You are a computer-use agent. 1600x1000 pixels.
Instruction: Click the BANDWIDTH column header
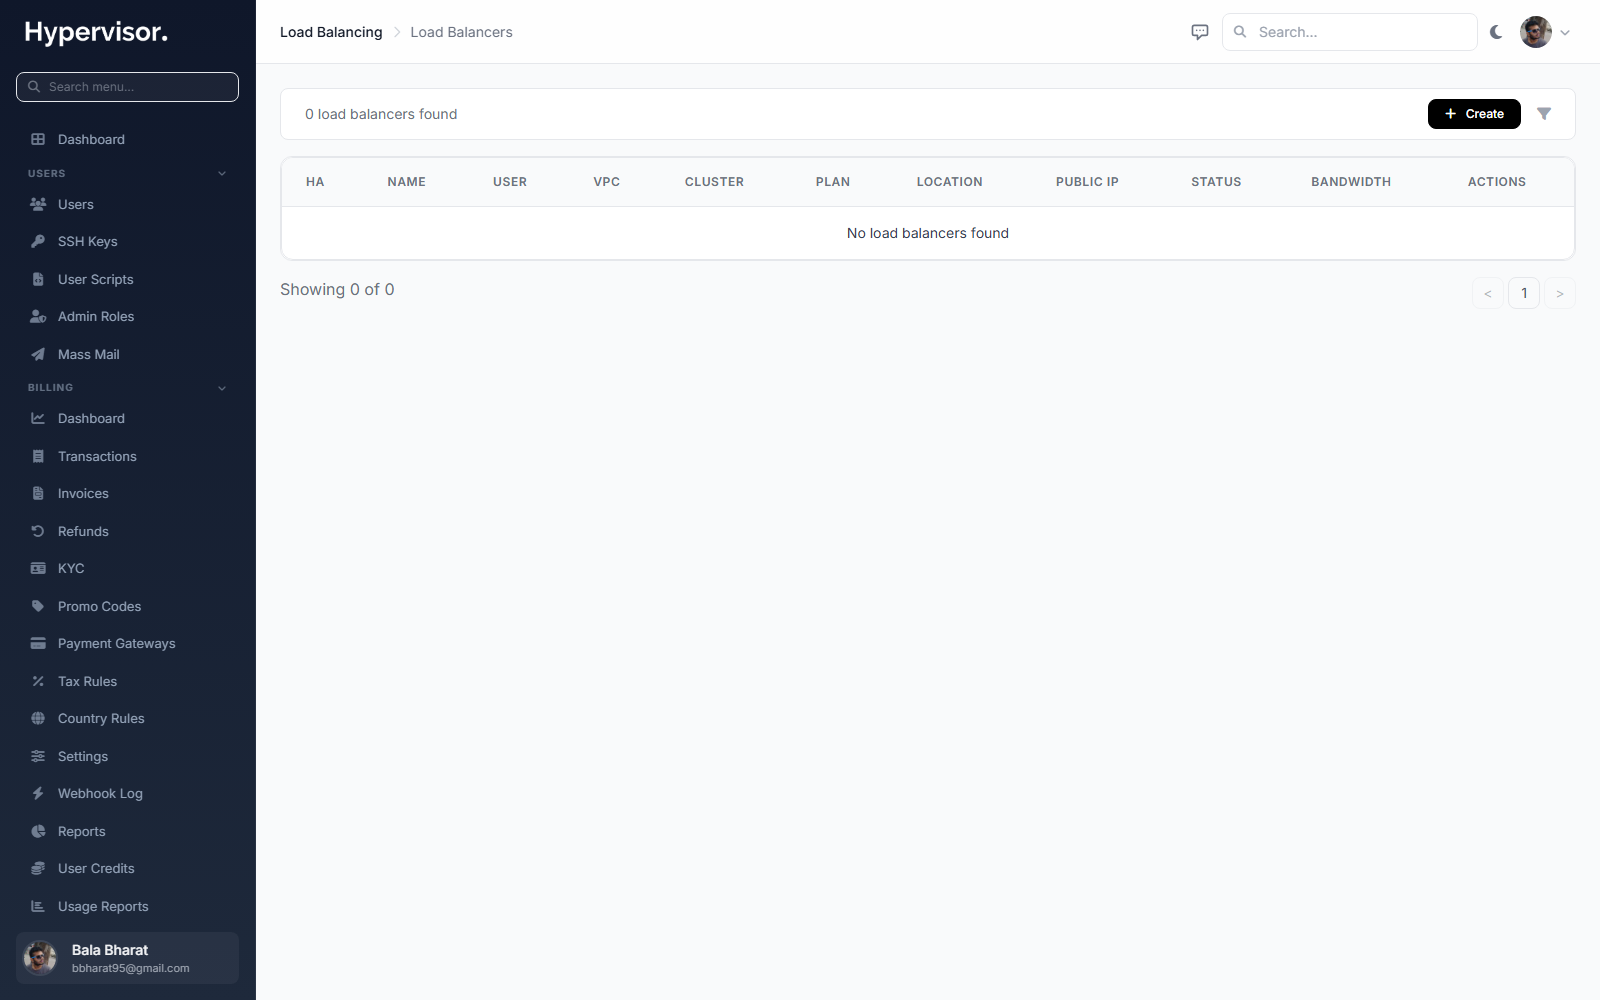[x=1351, y=182]
